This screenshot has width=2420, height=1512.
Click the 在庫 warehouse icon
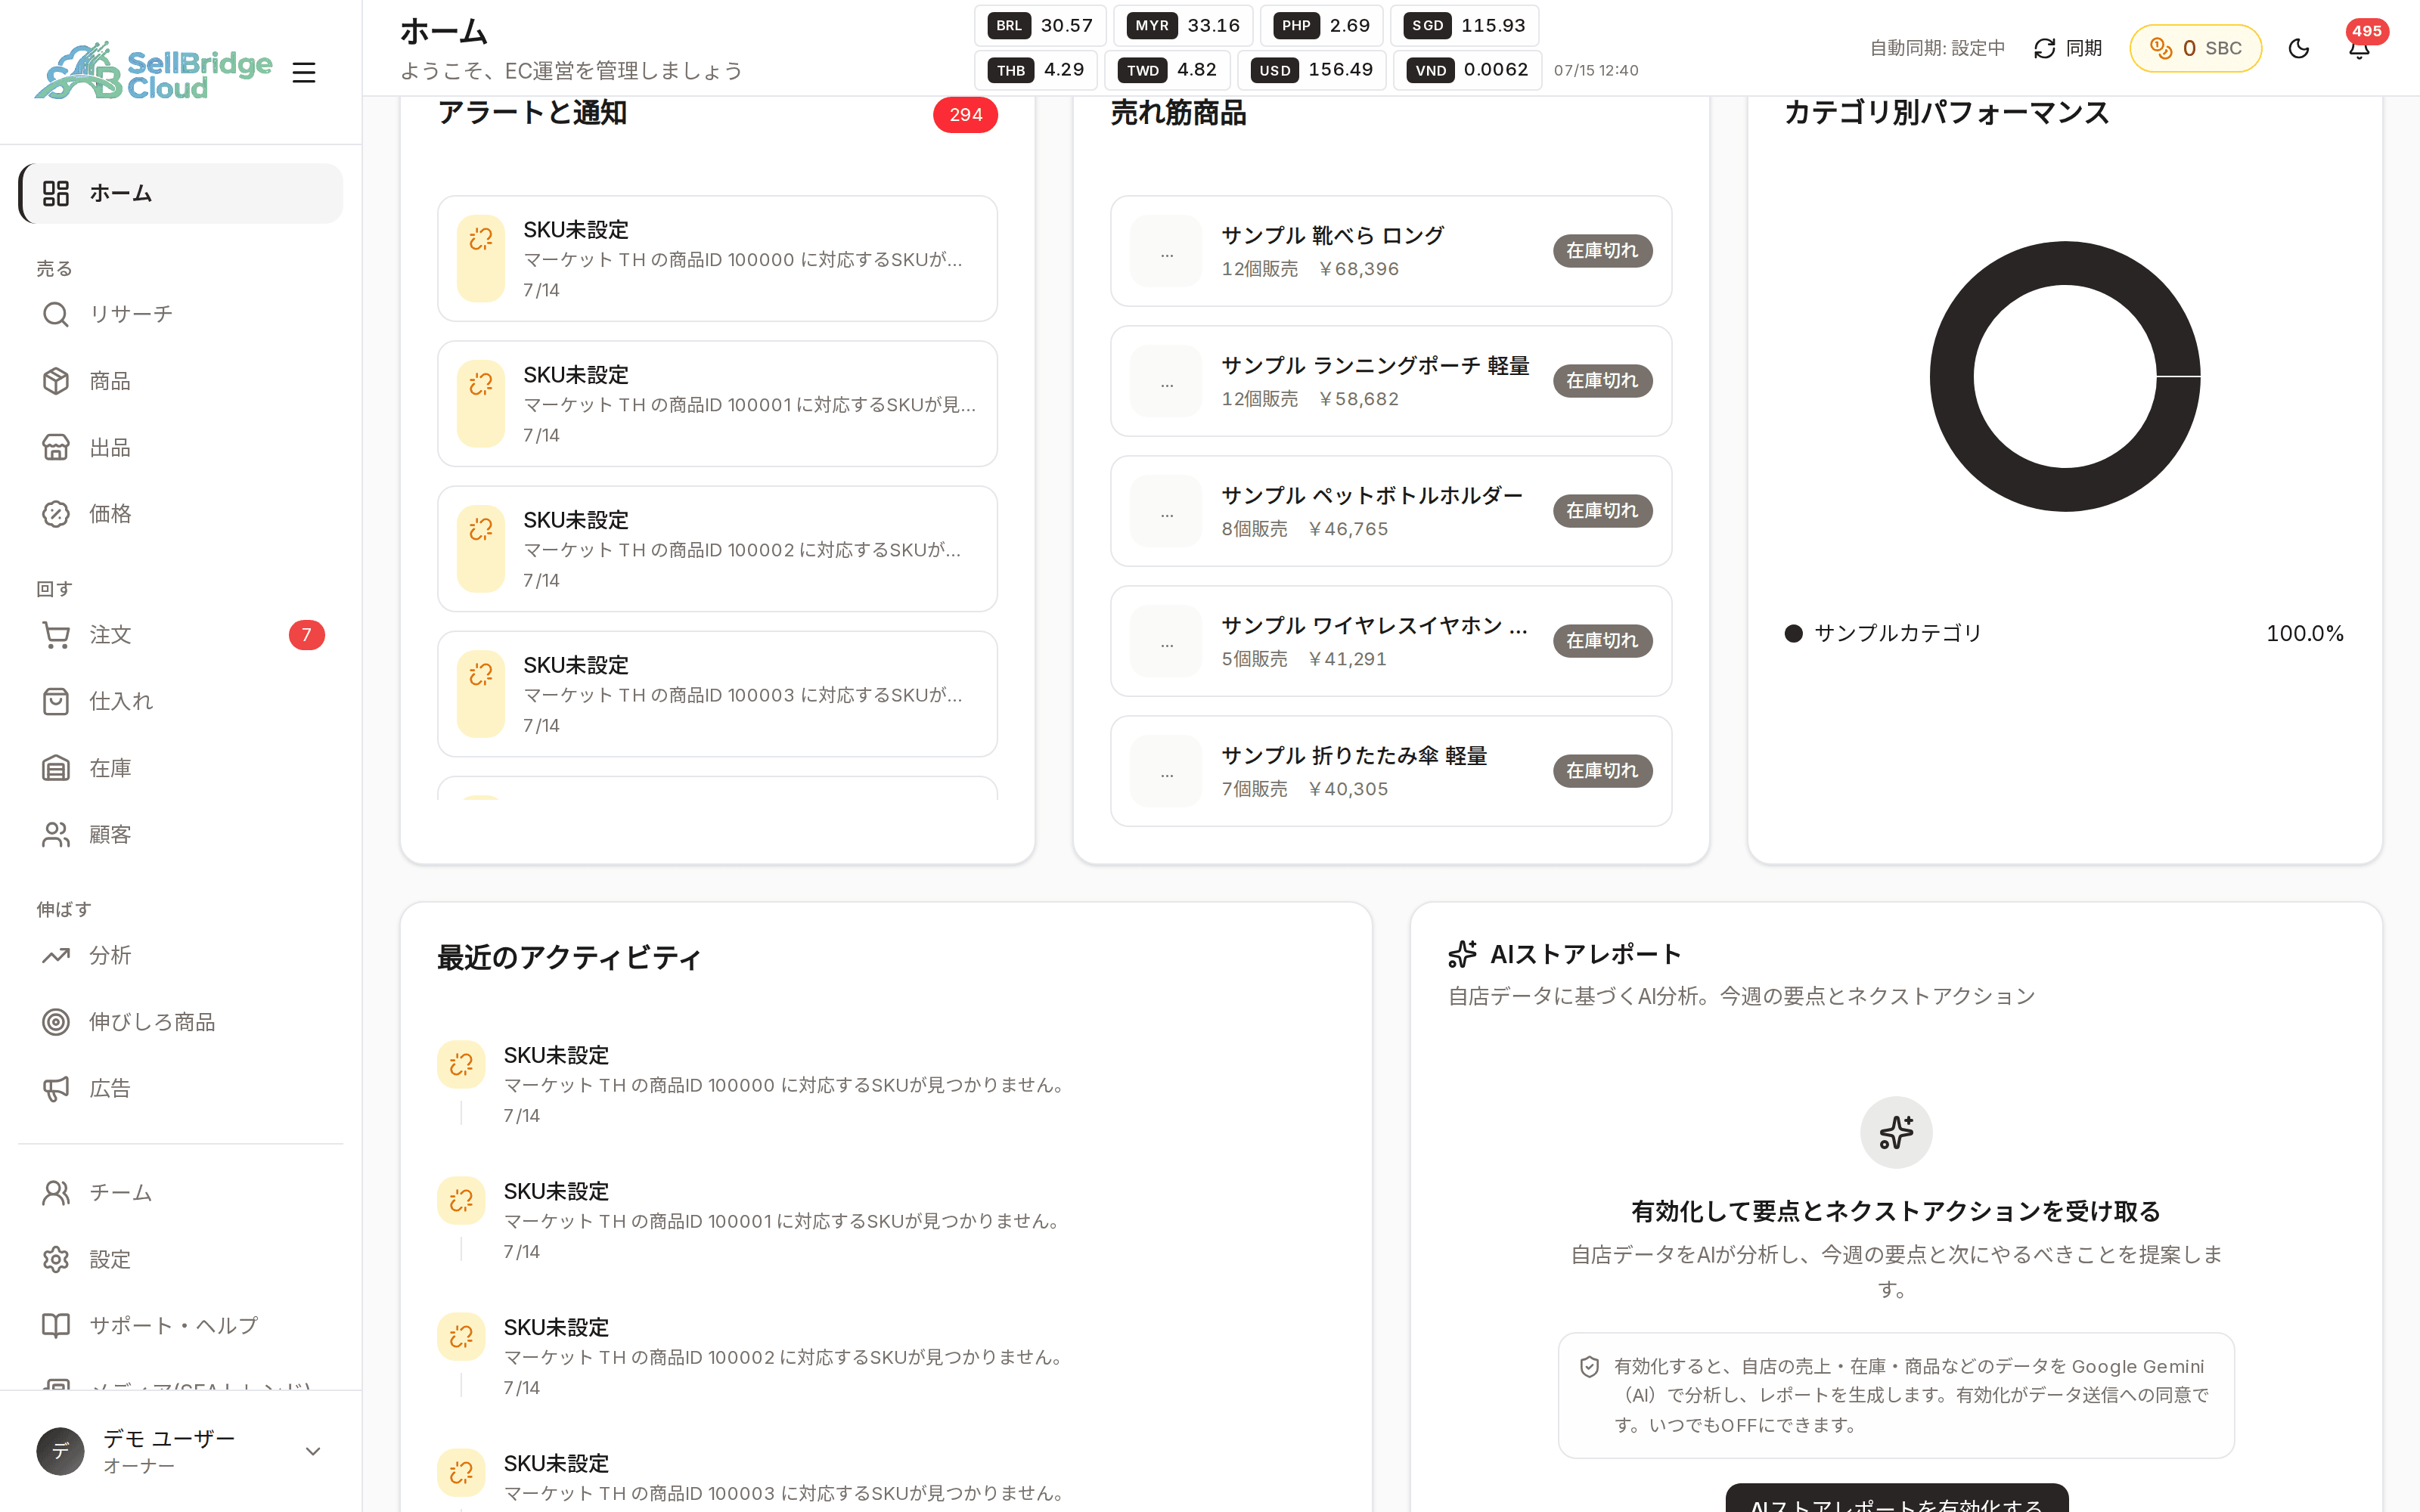tap(56, 768)
